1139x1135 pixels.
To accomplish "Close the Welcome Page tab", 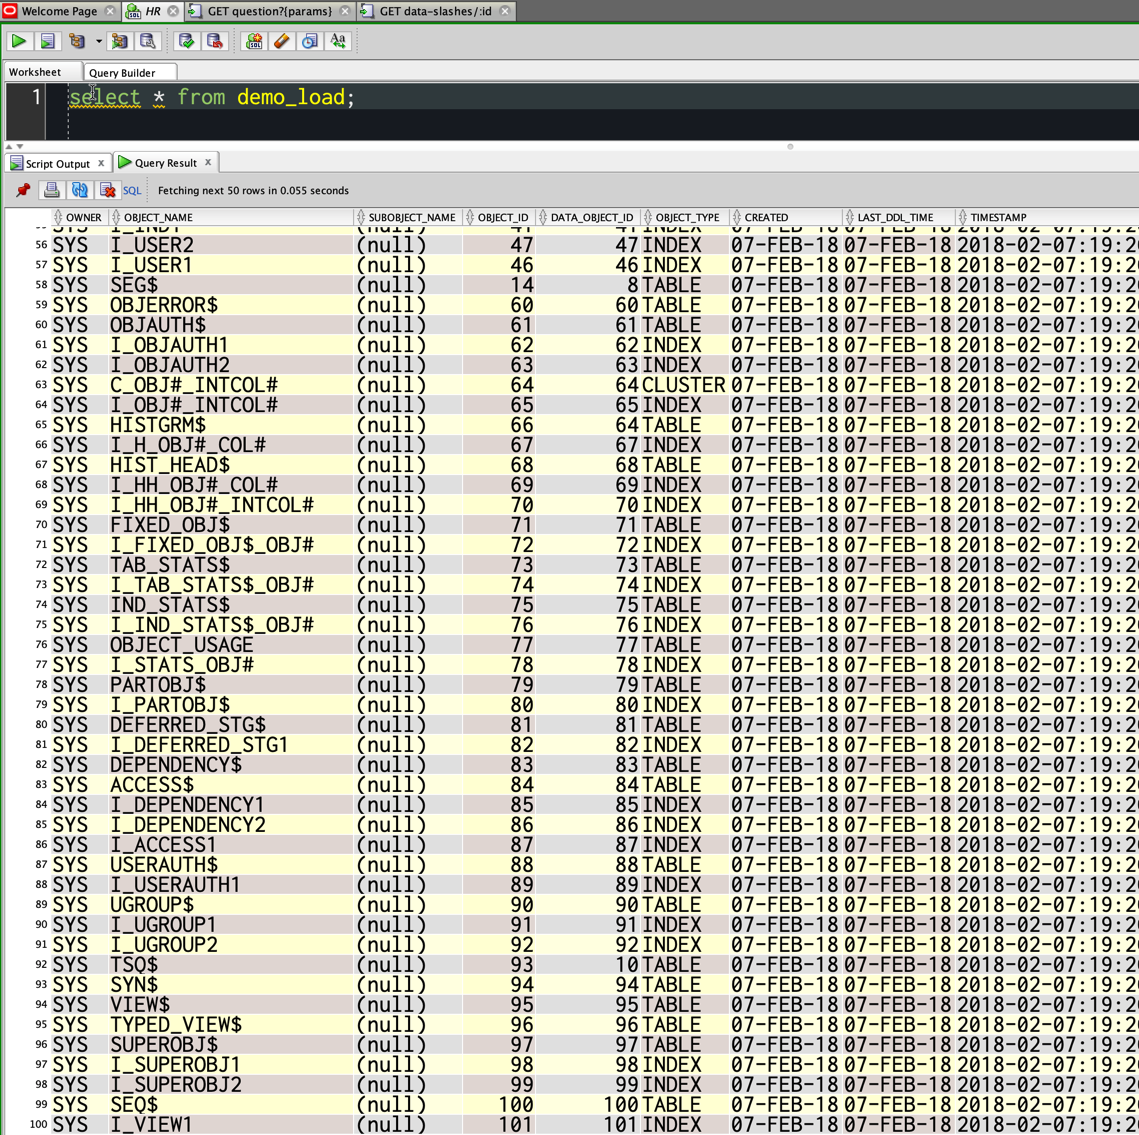I will click(x=110, y=11).
